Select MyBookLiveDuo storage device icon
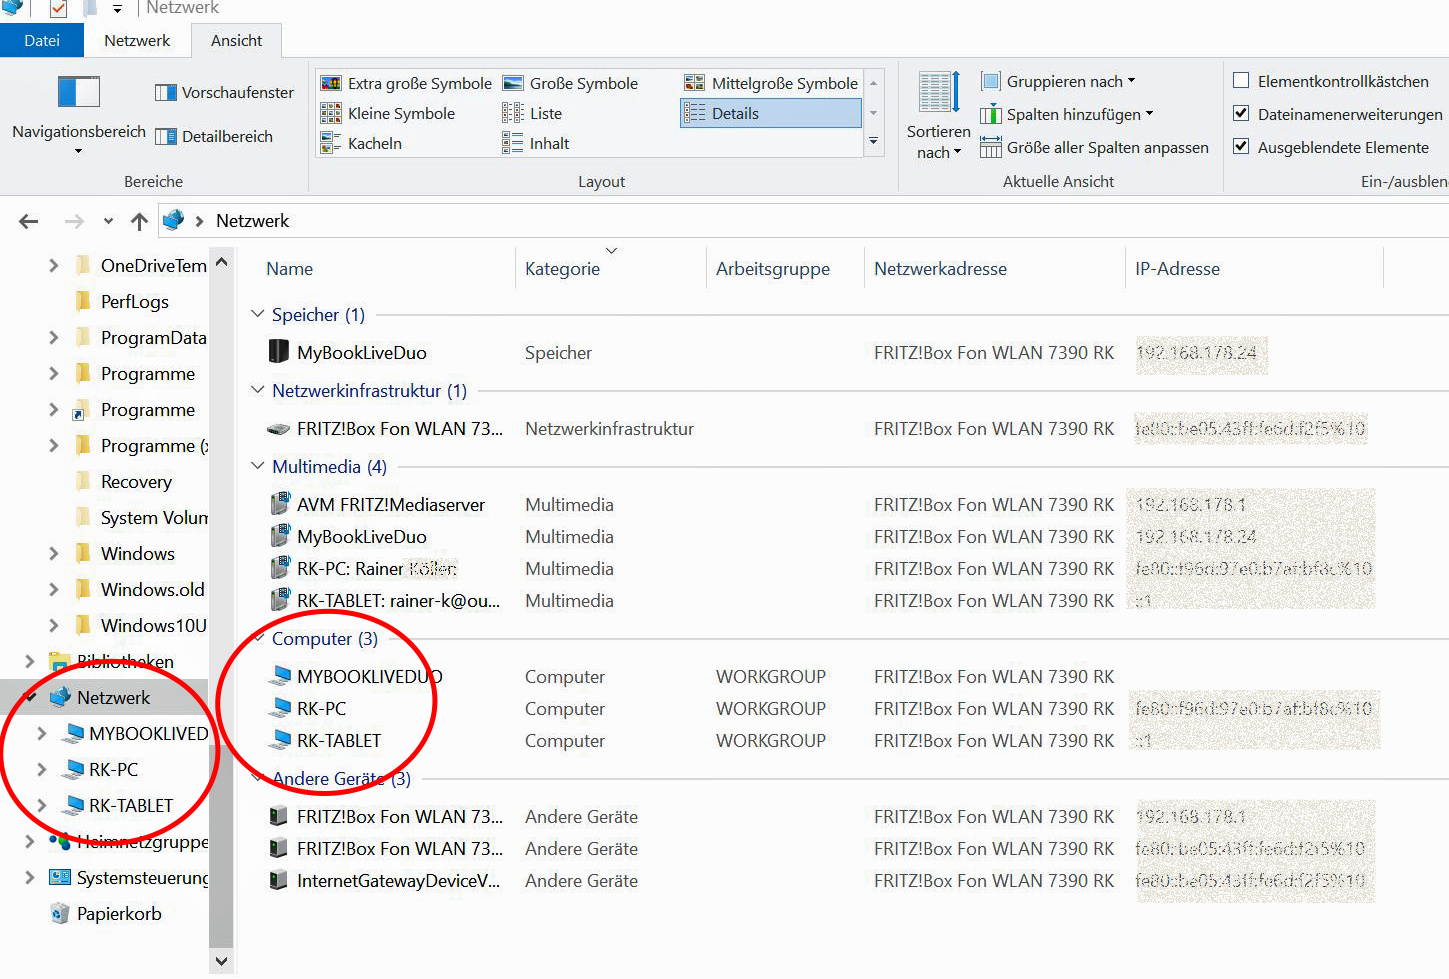Viewport: 1449px width, 979px height. (x=279, y=351)
